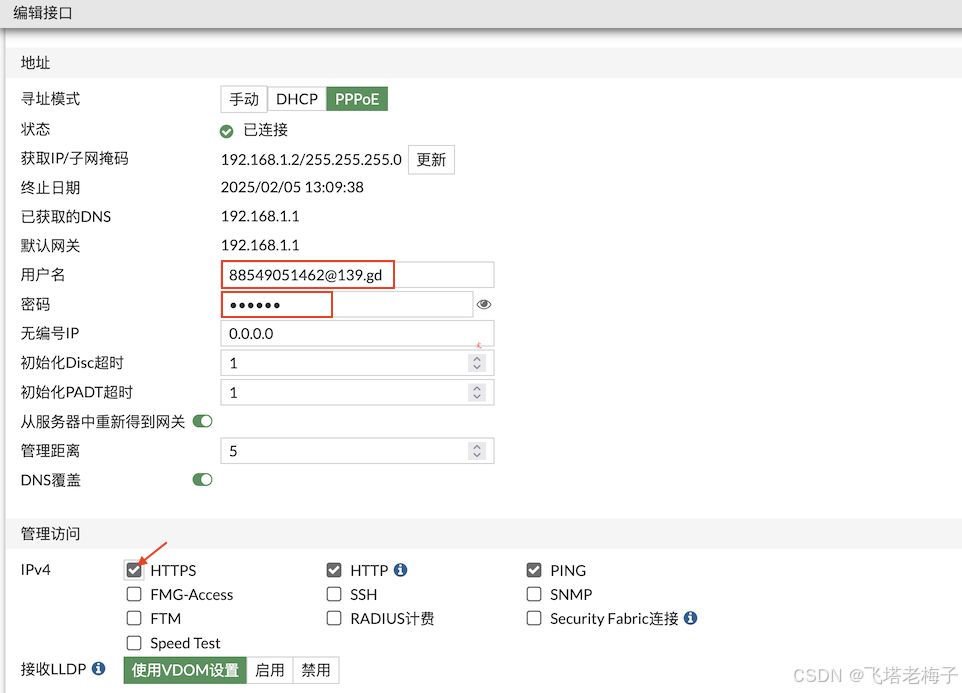
Task: Select the 手动 addressing mode
Action: (x=244, y=99)
